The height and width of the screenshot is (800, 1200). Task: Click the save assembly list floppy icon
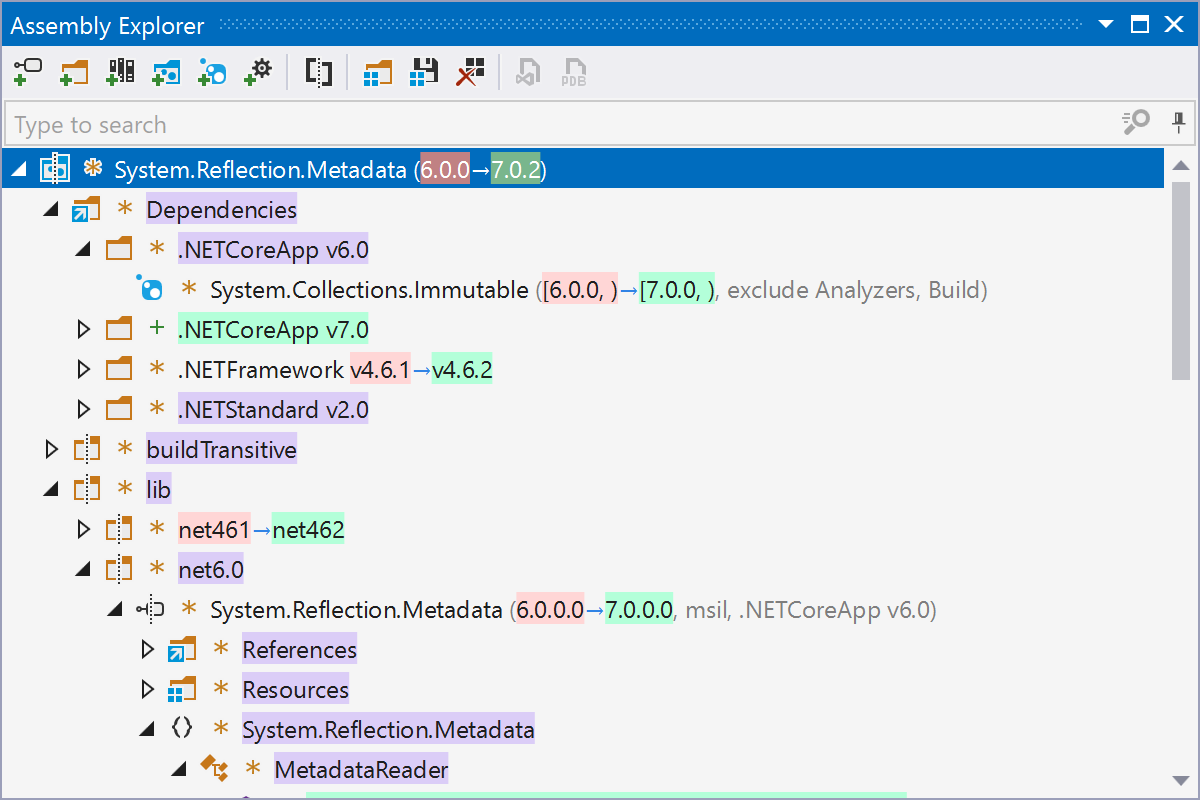425,72
